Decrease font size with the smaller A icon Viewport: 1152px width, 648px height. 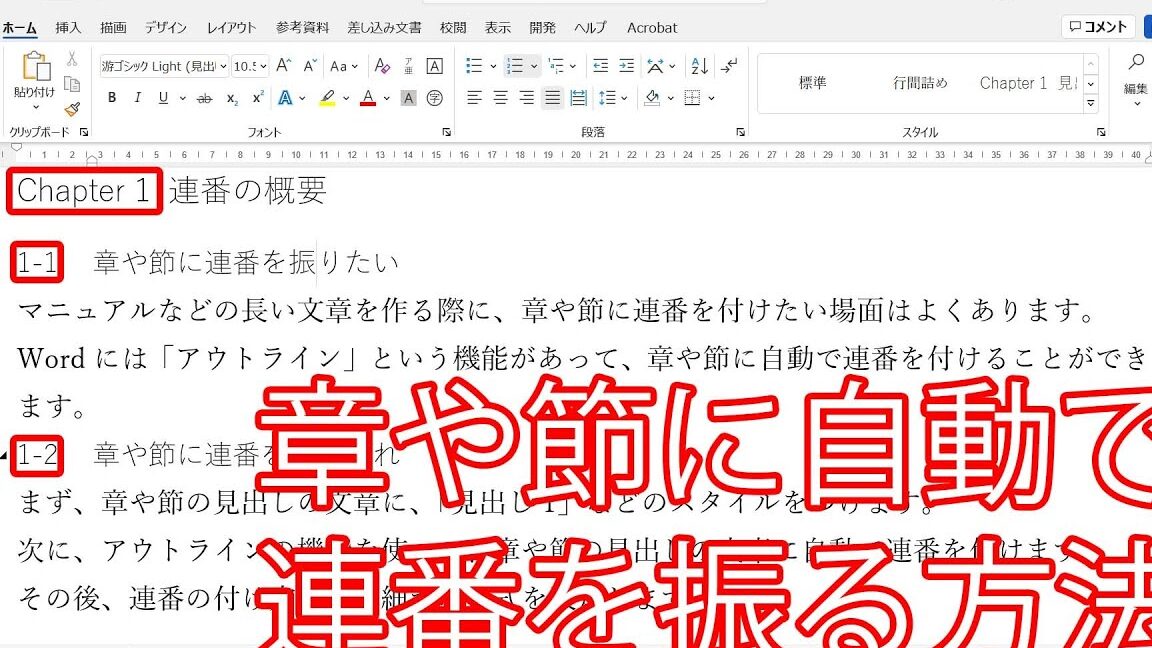point(310,66)
